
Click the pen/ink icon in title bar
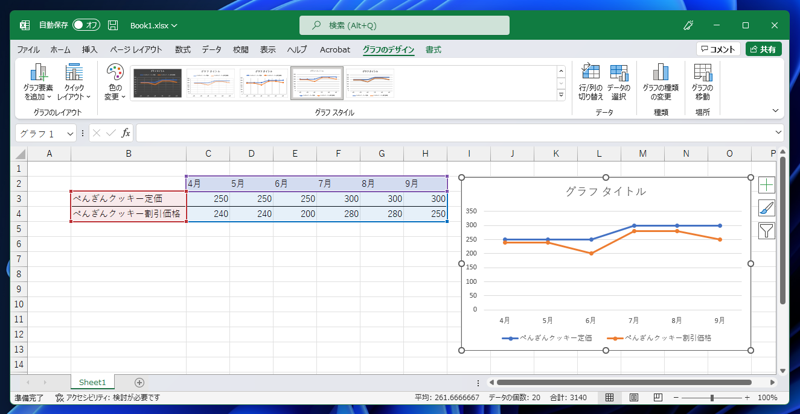coord(689,25)
